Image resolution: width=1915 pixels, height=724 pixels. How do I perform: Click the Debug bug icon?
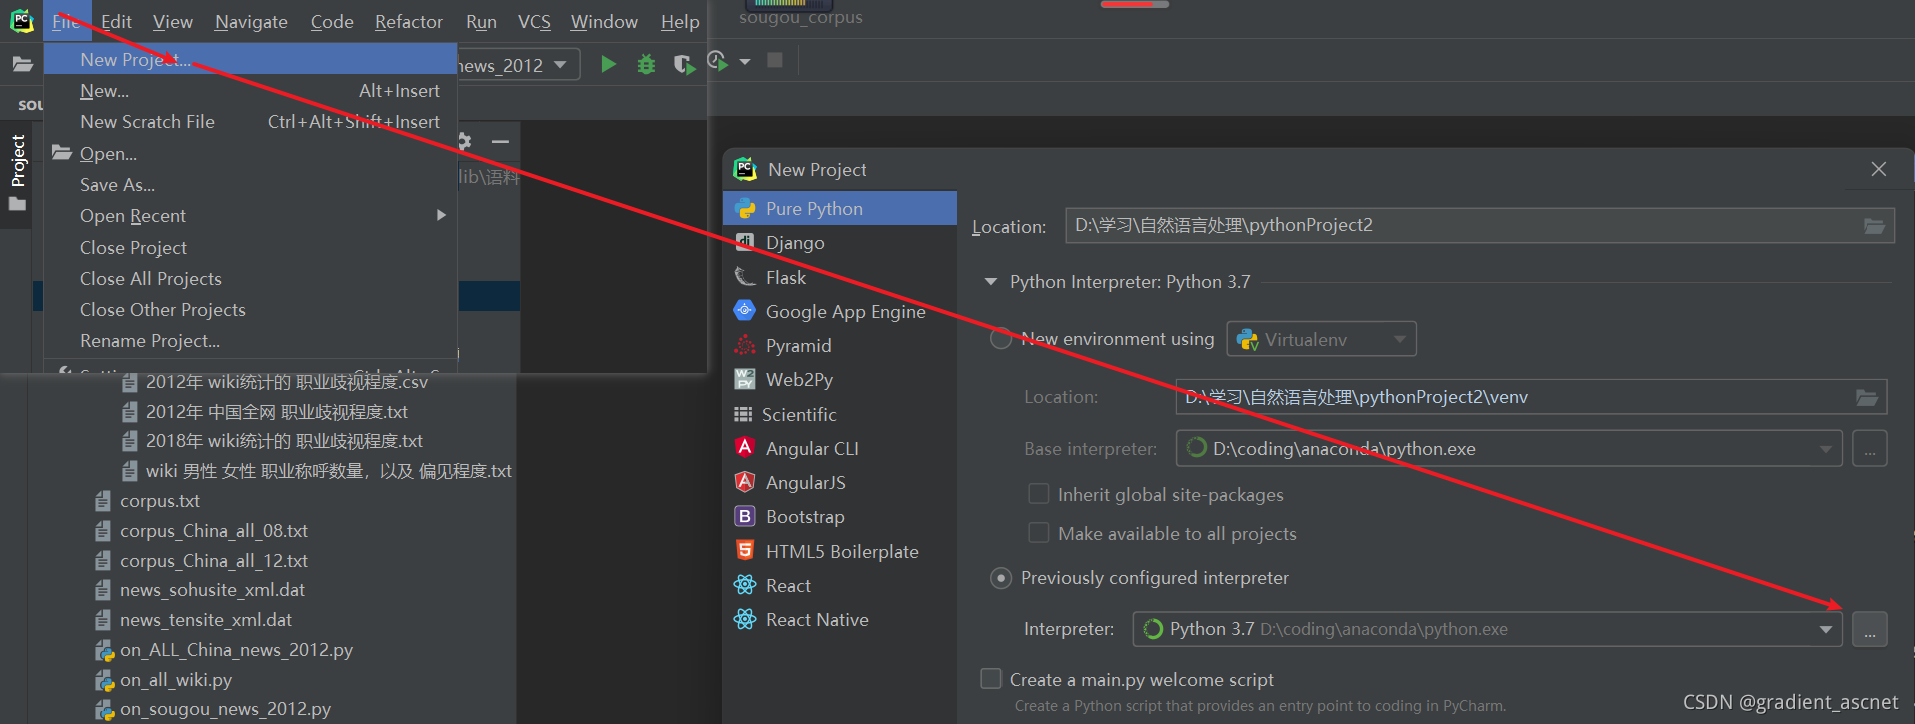click(x=646, y=65)
